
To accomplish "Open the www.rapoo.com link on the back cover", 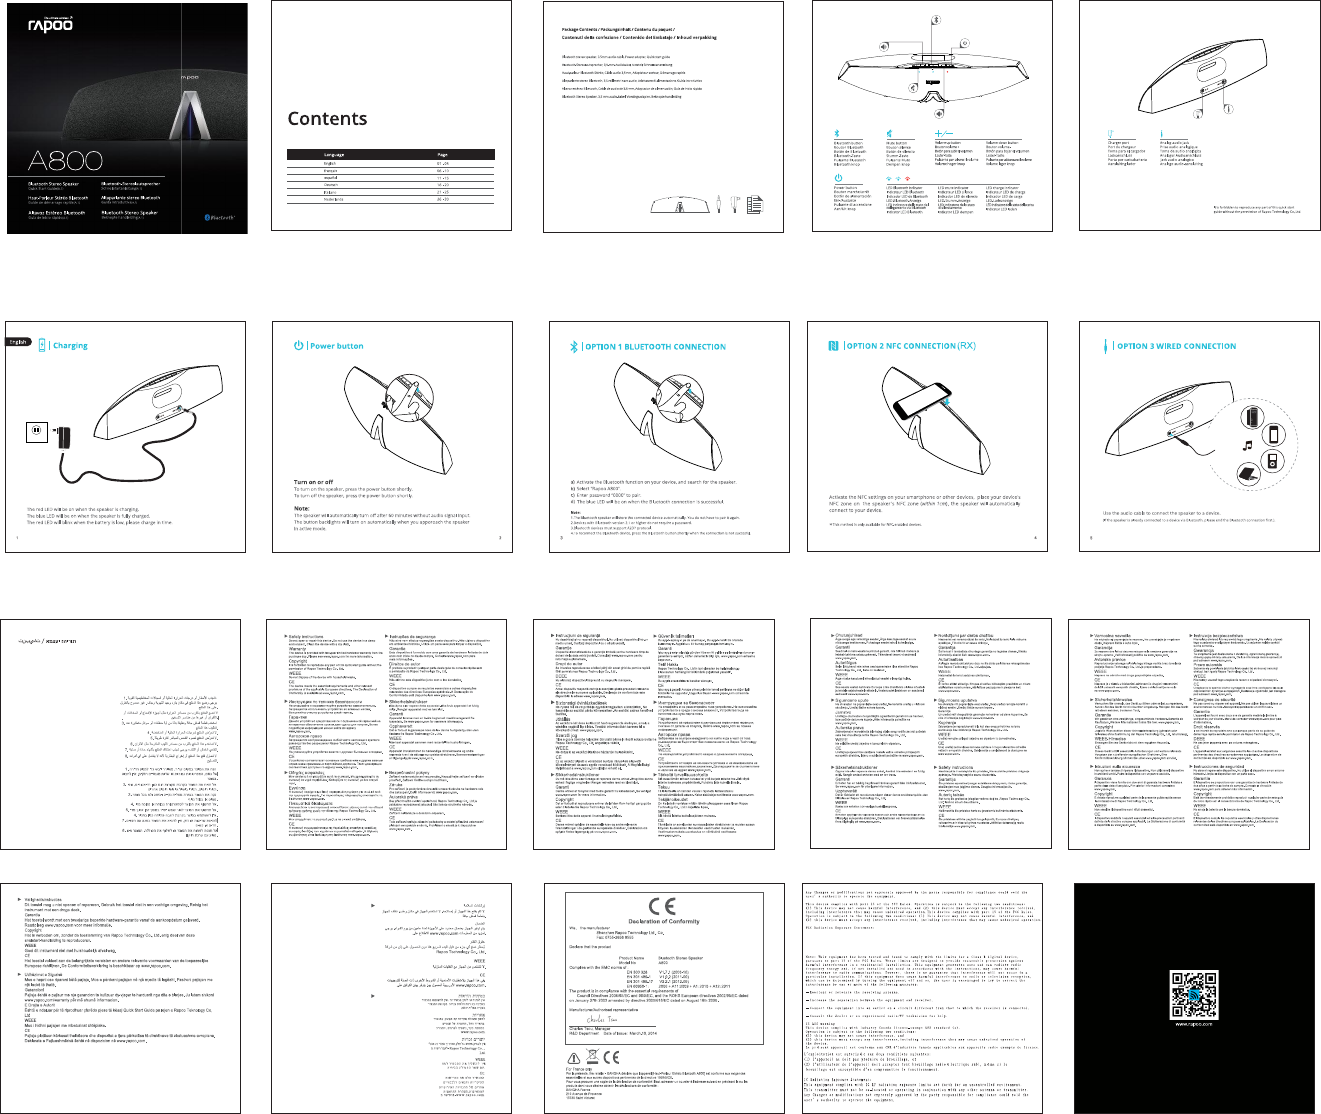I will click(x=1196, y=1024).
